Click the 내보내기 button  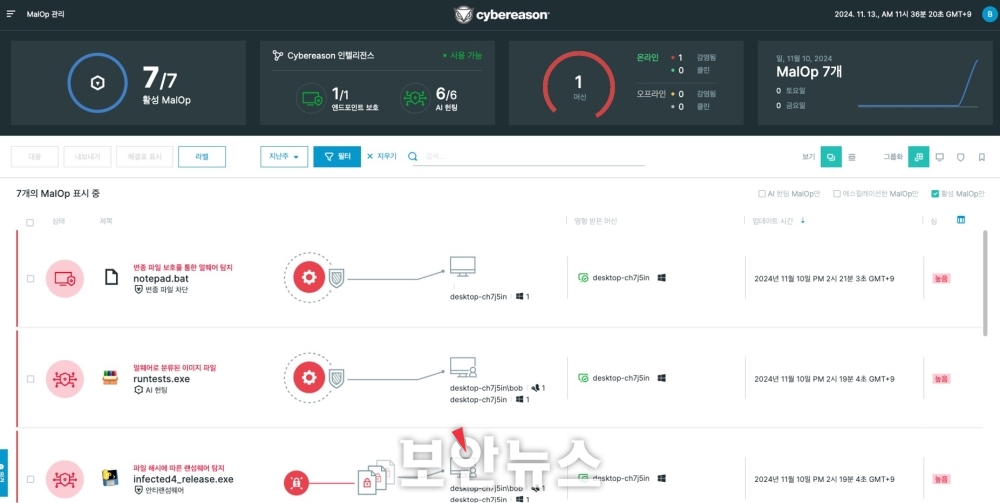coord(87,157)
